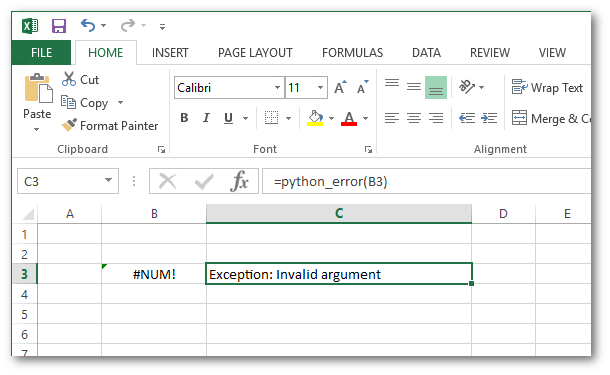Screen dimensions: 610x375
Task: Apply the red font color
Action: pos(349,118)
